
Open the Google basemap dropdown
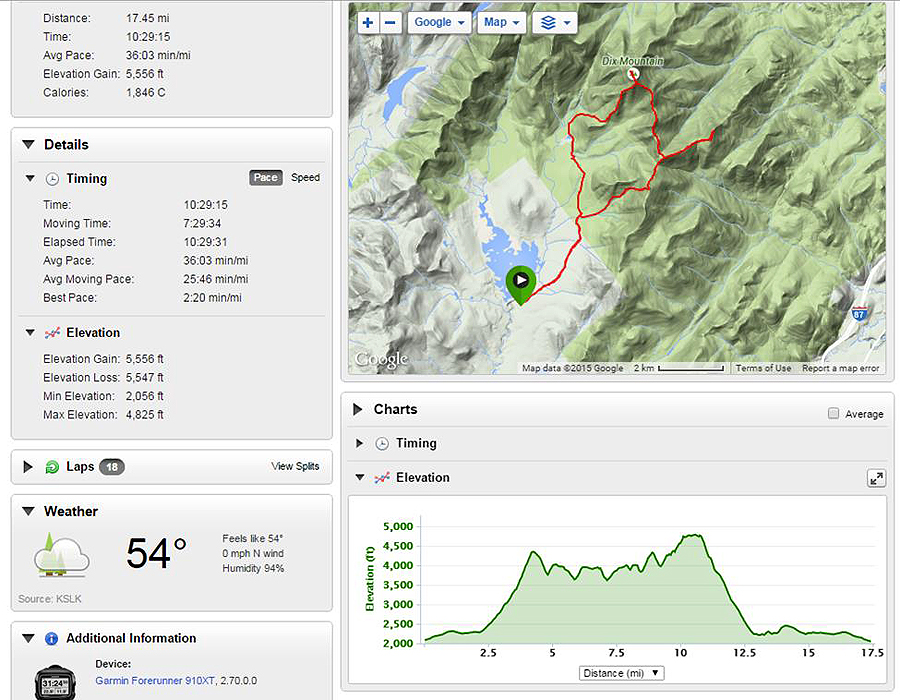(x=439, y=21)
